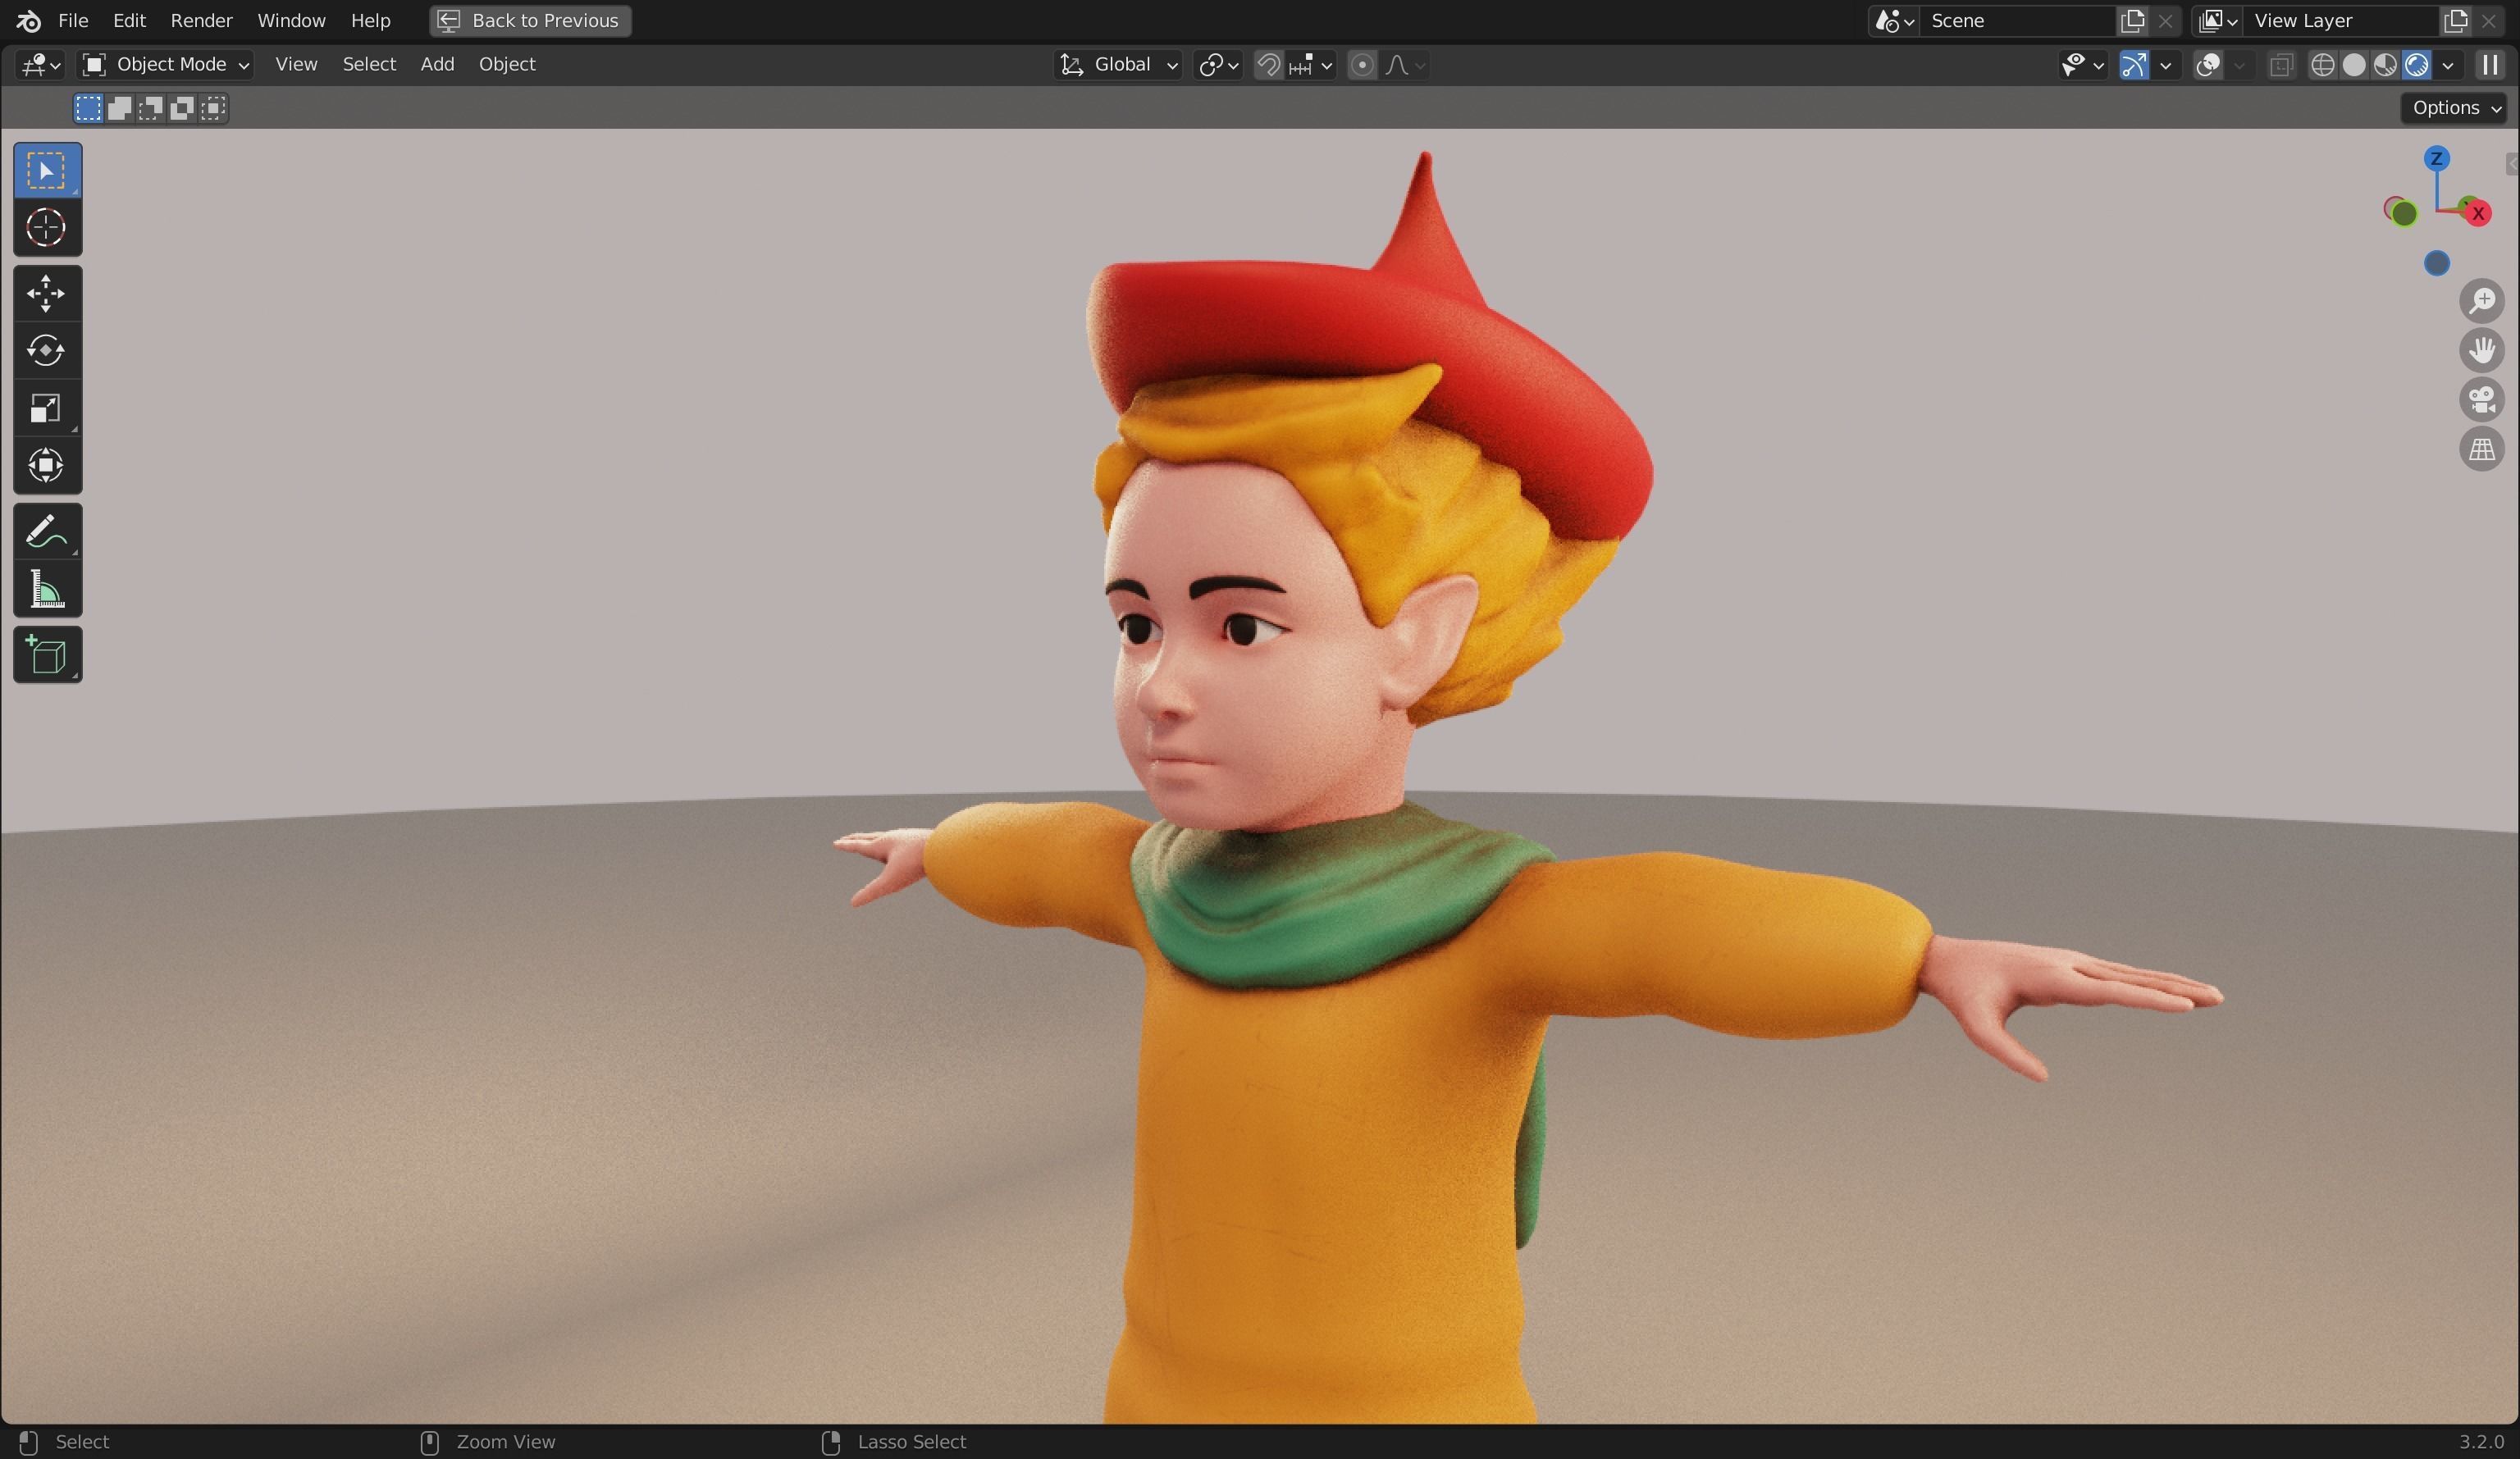Viewport: 2520px width, 1459px height.
Task: Open Global transform orientation dropdown
Action: pos(1118,65)
